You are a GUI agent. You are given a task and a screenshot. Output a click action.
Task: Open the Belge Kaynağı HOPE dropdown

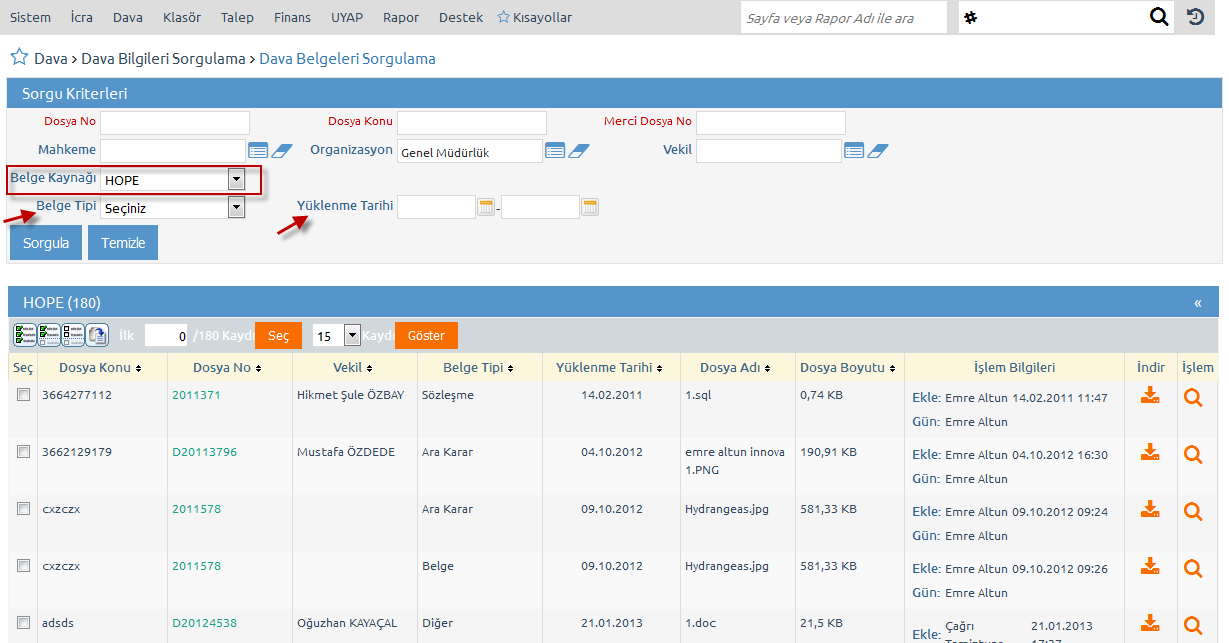click(x=173, y=180)
